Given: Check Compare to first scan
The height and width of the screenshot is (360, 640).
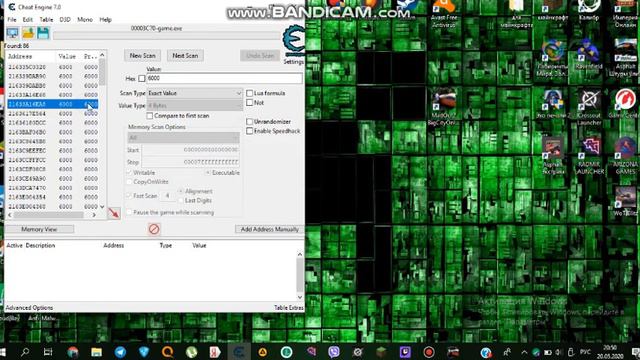Looking at the screenshot, I should click(x=150, y=116).
